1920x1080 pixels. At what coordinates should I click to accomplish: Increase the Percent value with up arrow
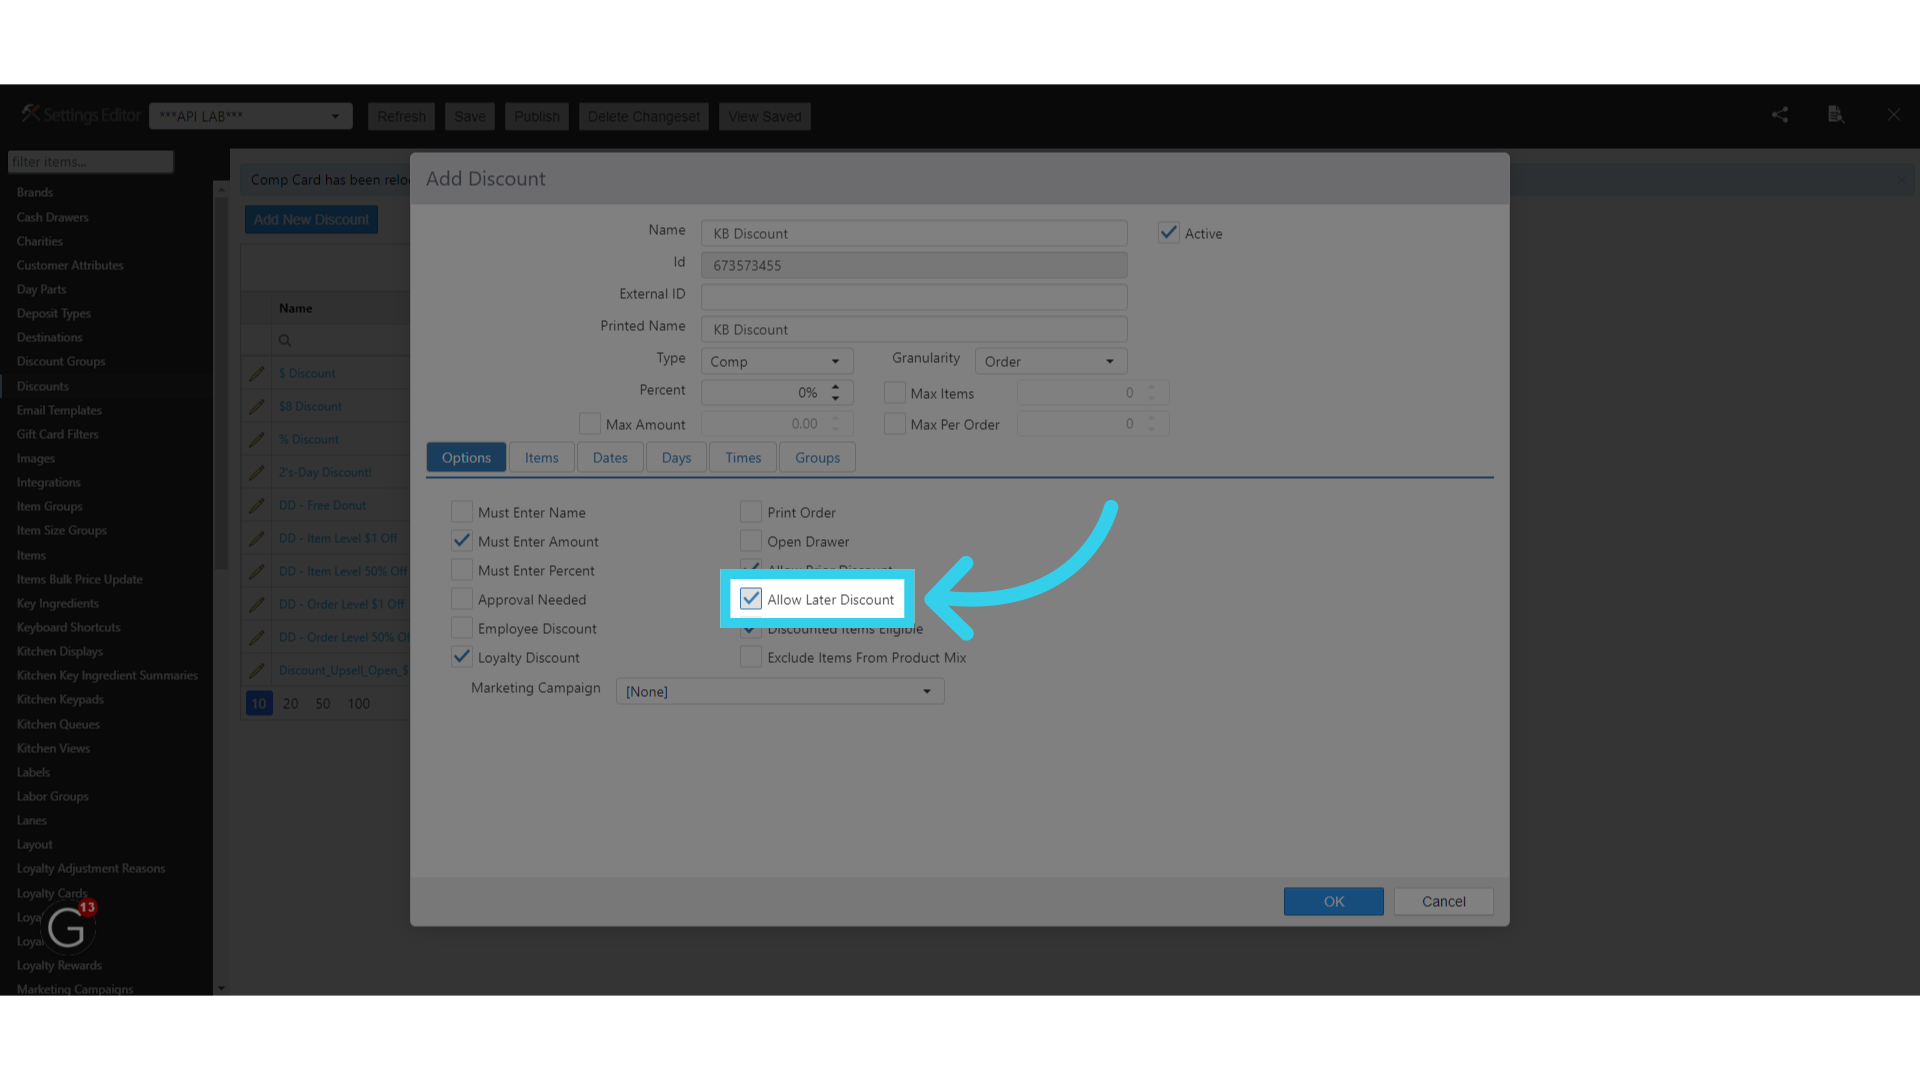pyautogui.click(x=836, y=386)
